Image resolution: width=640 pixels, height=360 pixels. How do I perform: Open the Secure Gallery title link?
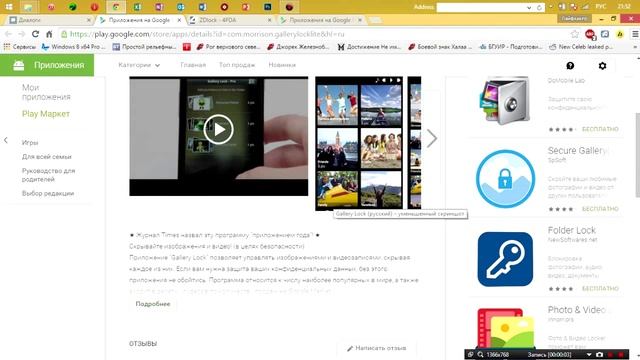point(577,151)
